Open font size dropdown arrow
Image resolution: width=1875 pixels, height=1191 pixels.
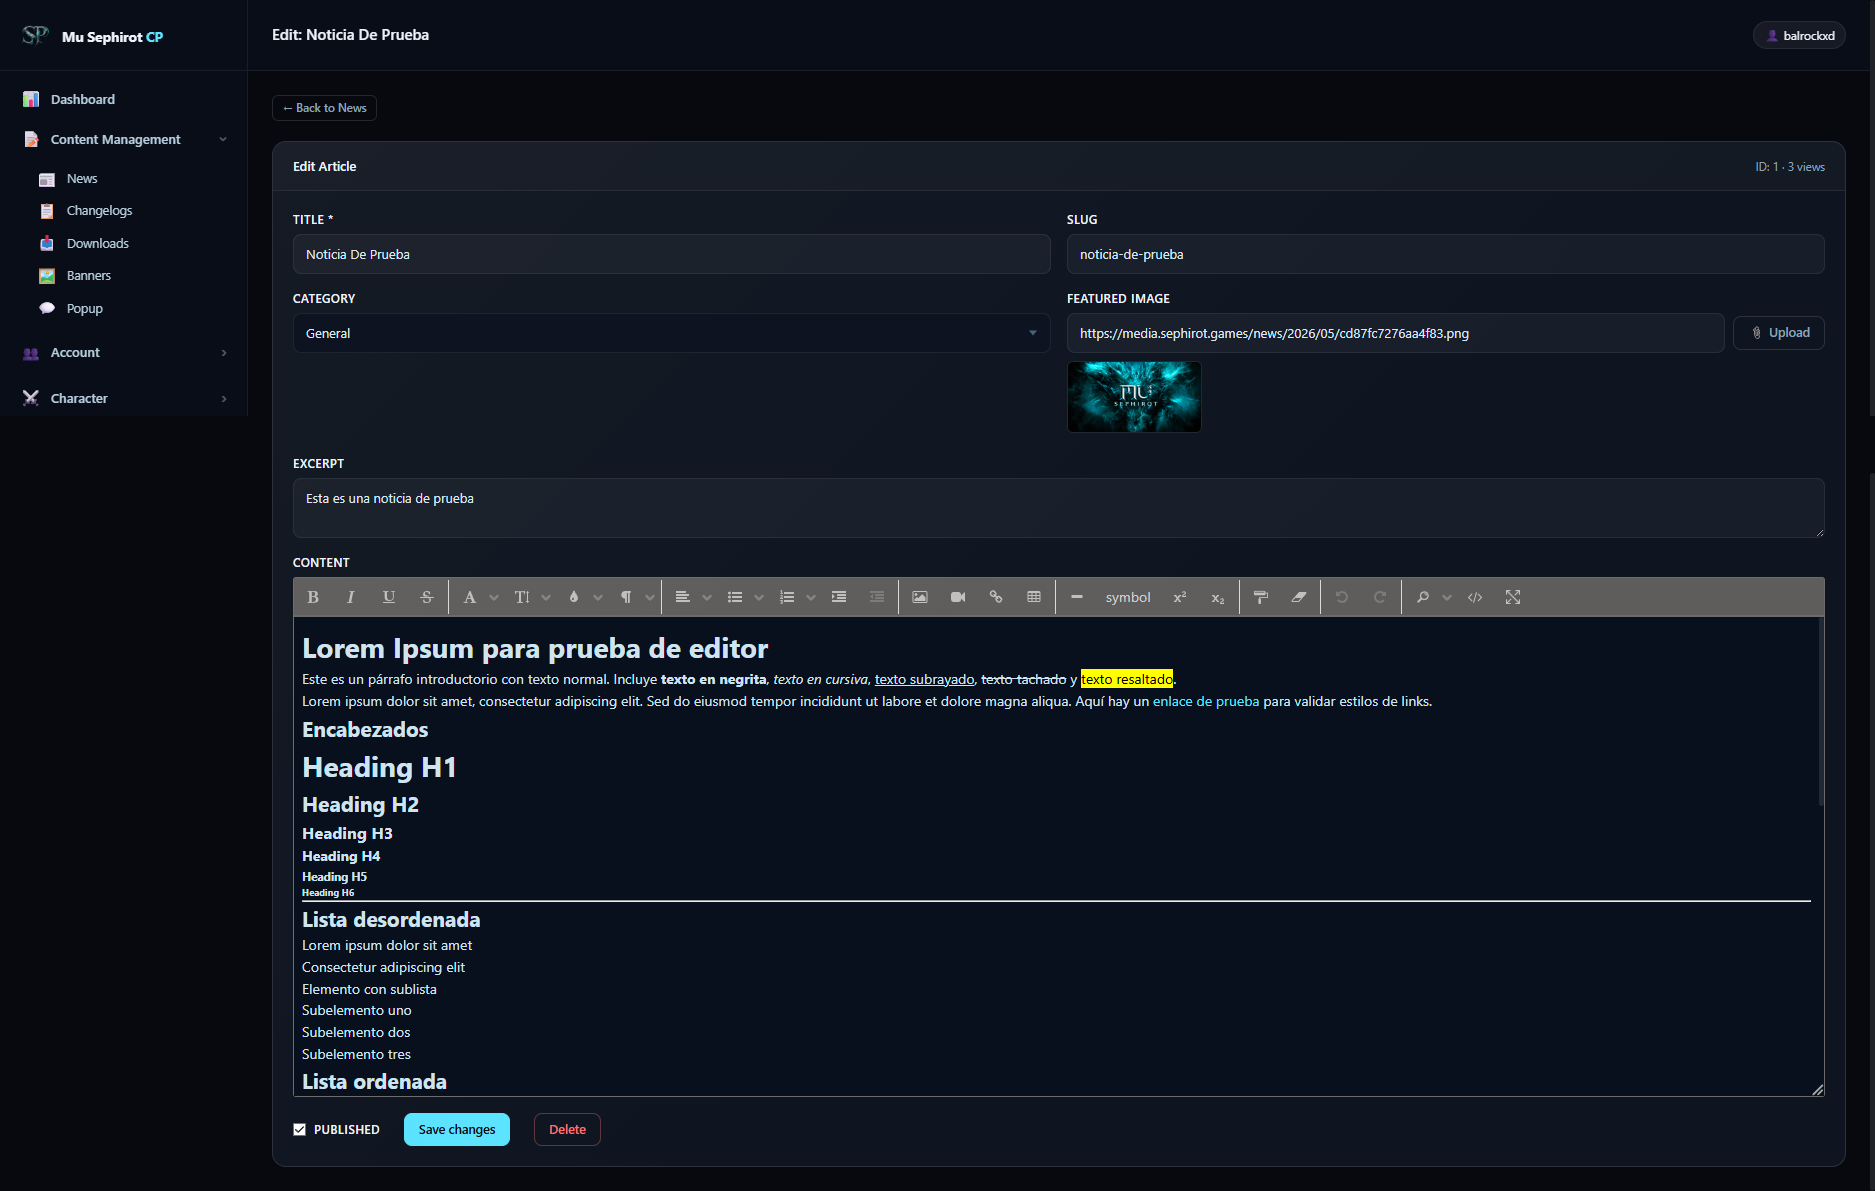click(546, 597)
